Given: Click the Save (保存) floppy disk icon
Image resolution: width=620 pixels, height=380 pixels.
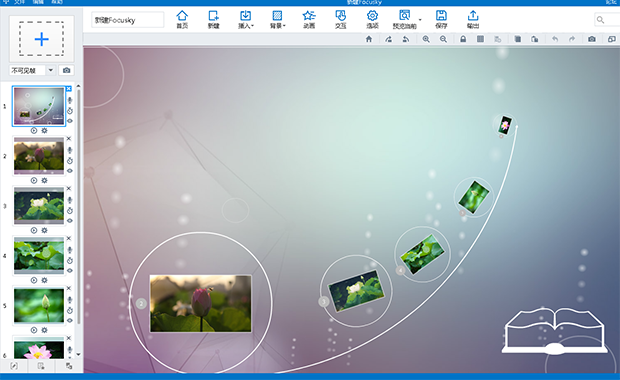Looking at the screenshot, I should pyautogui.click(x=441, y=19).
